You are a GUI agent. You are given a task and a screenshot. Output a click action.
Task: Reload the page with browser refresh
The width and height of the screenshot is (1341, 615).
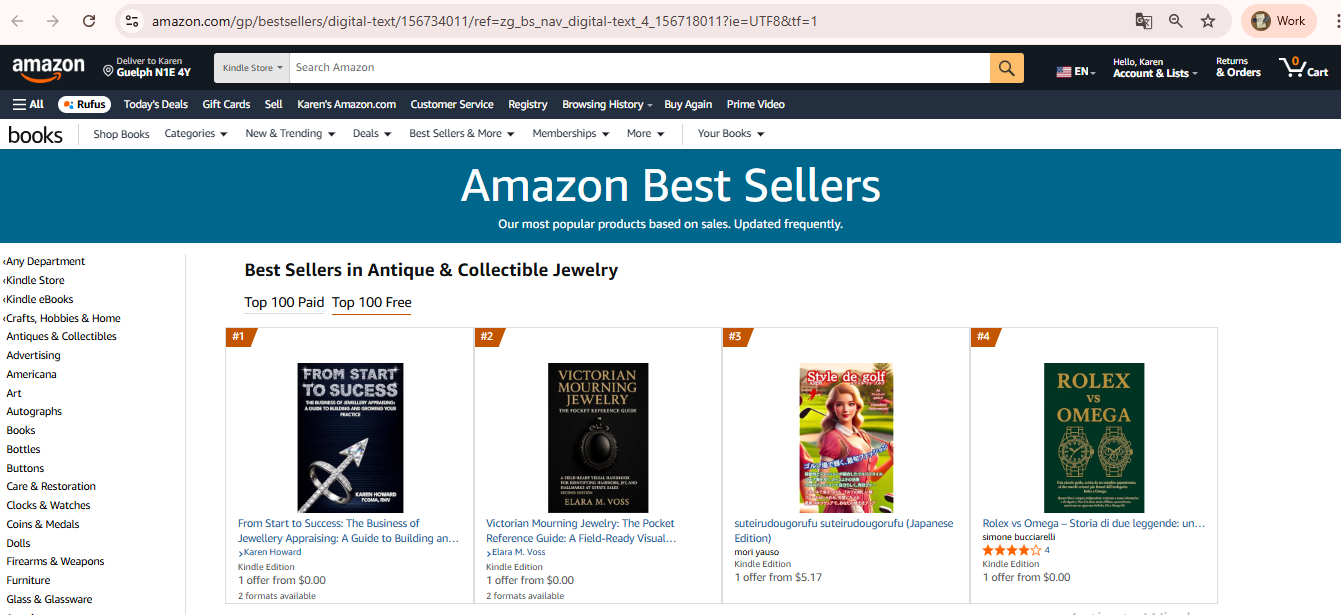[x=89, y=21]
